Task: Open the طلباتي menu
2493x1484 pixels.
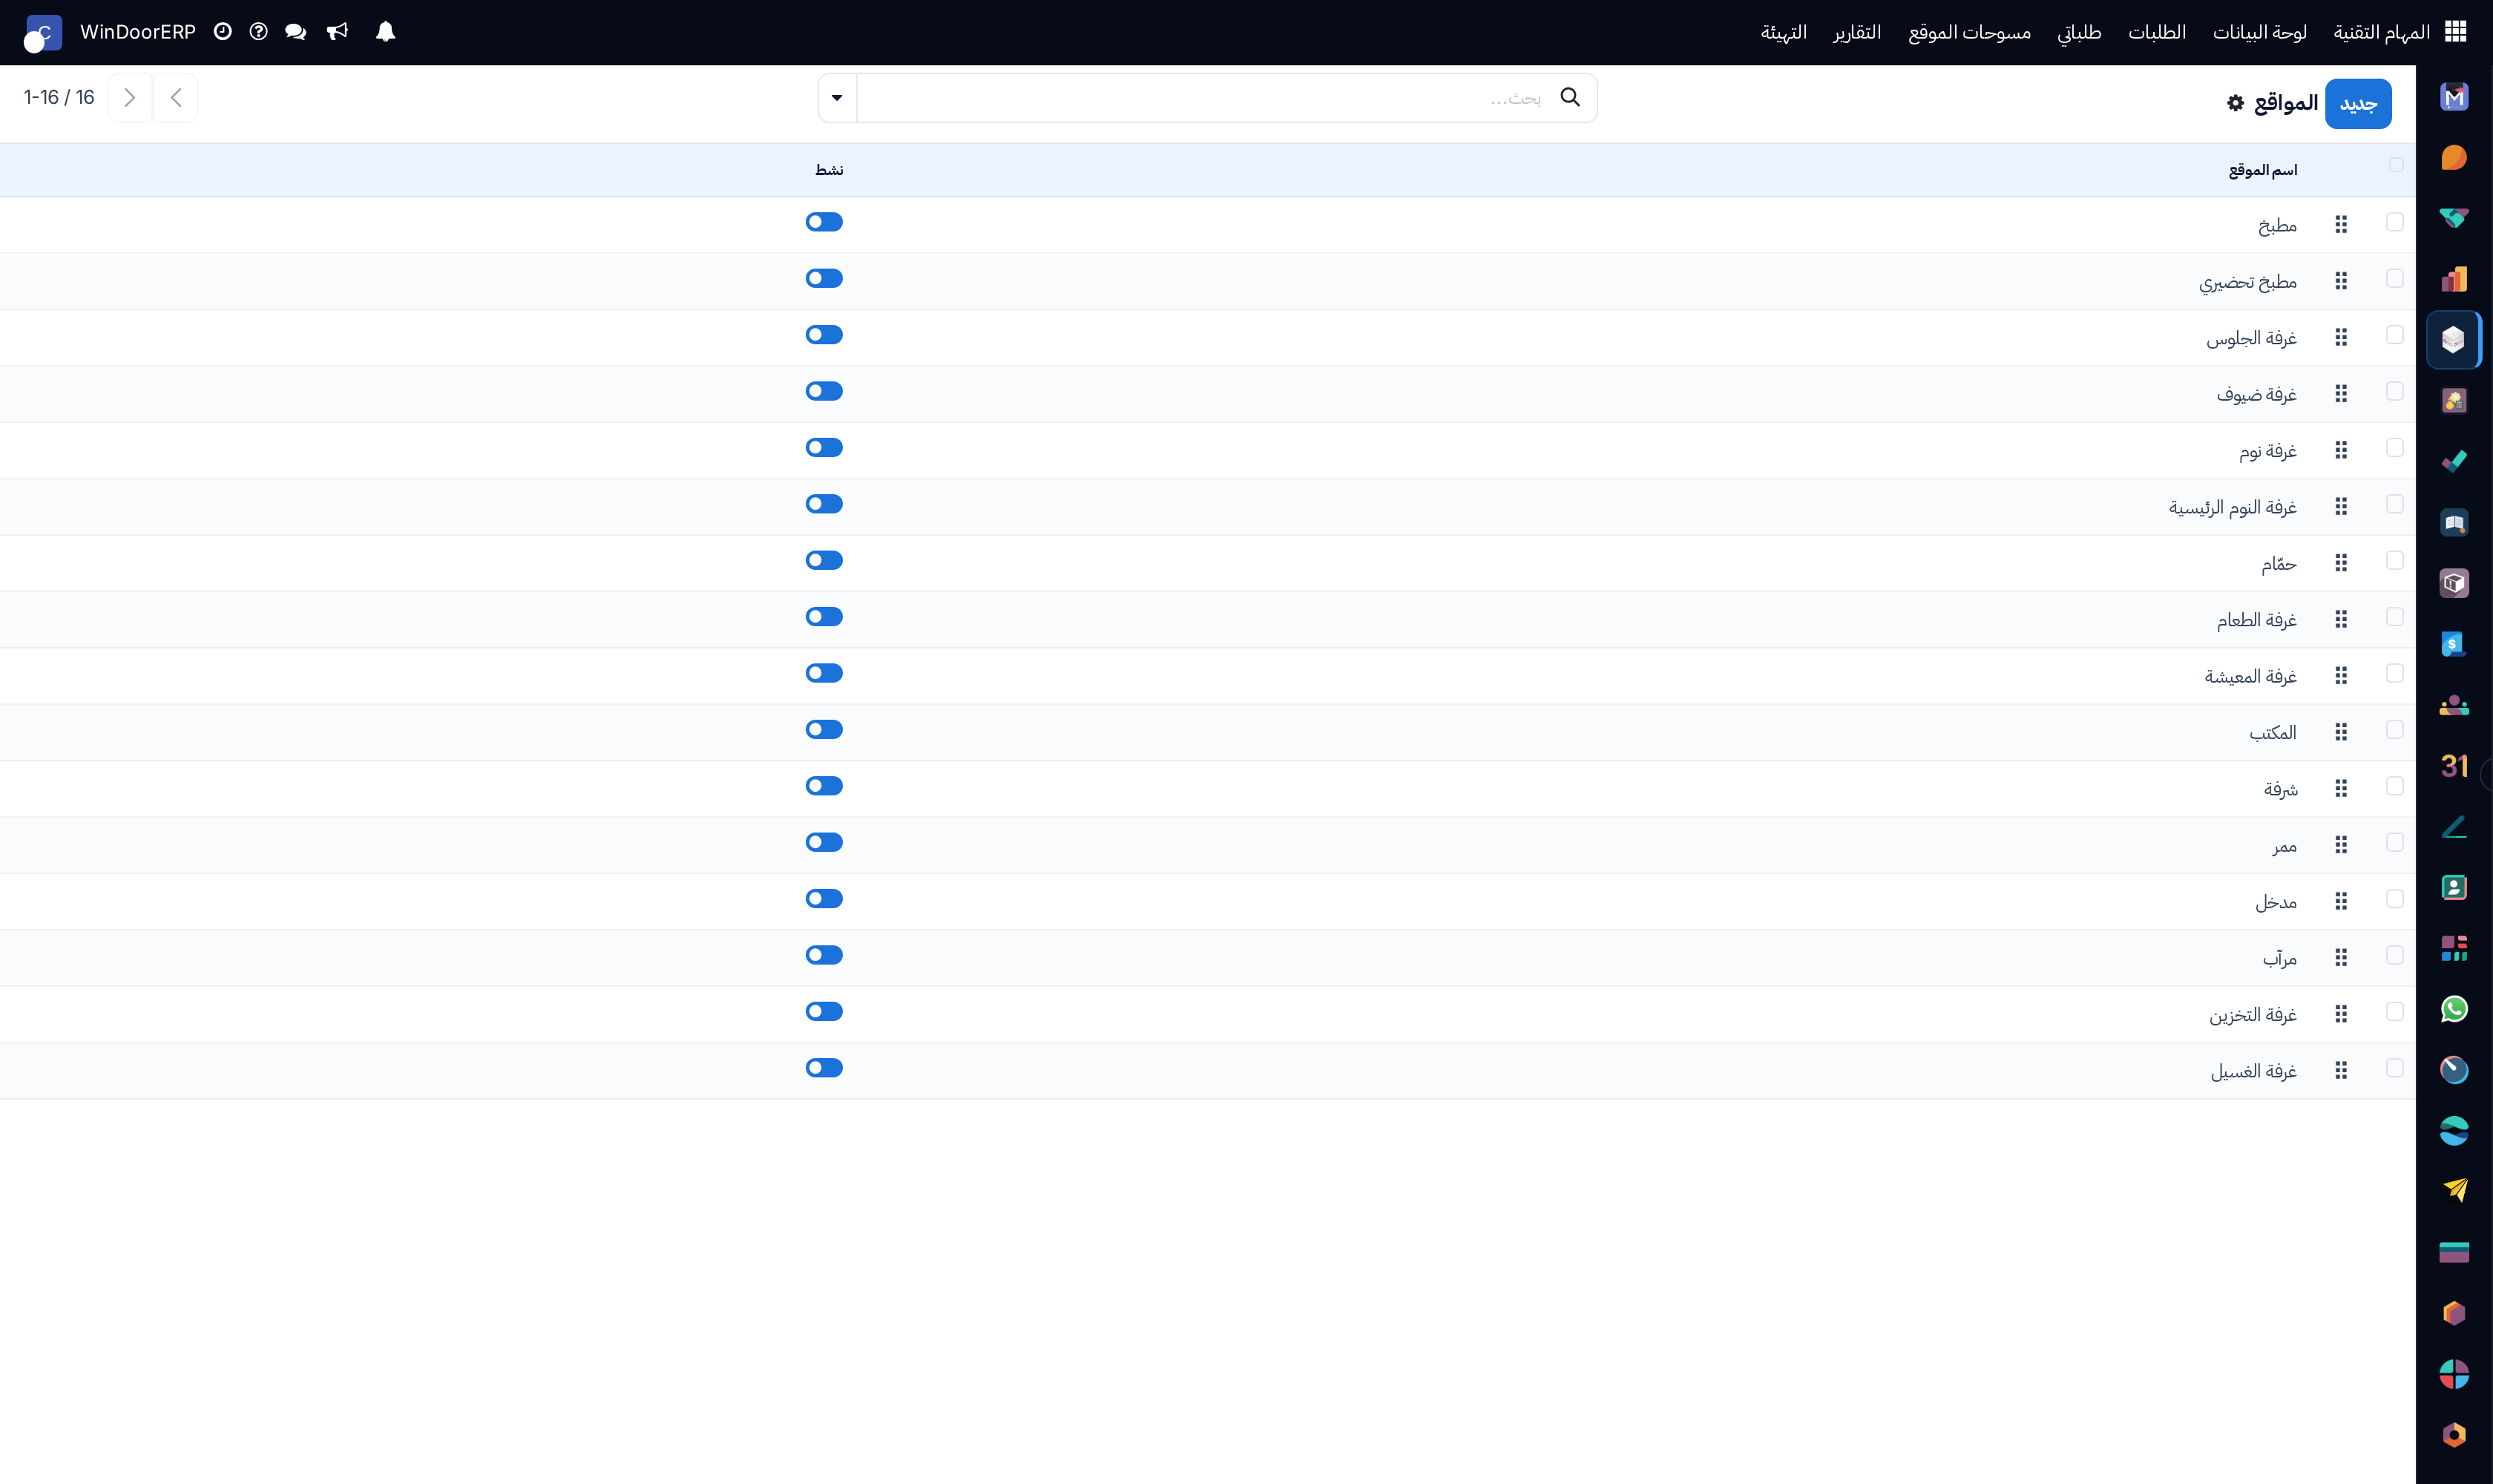Action: 2079,32
